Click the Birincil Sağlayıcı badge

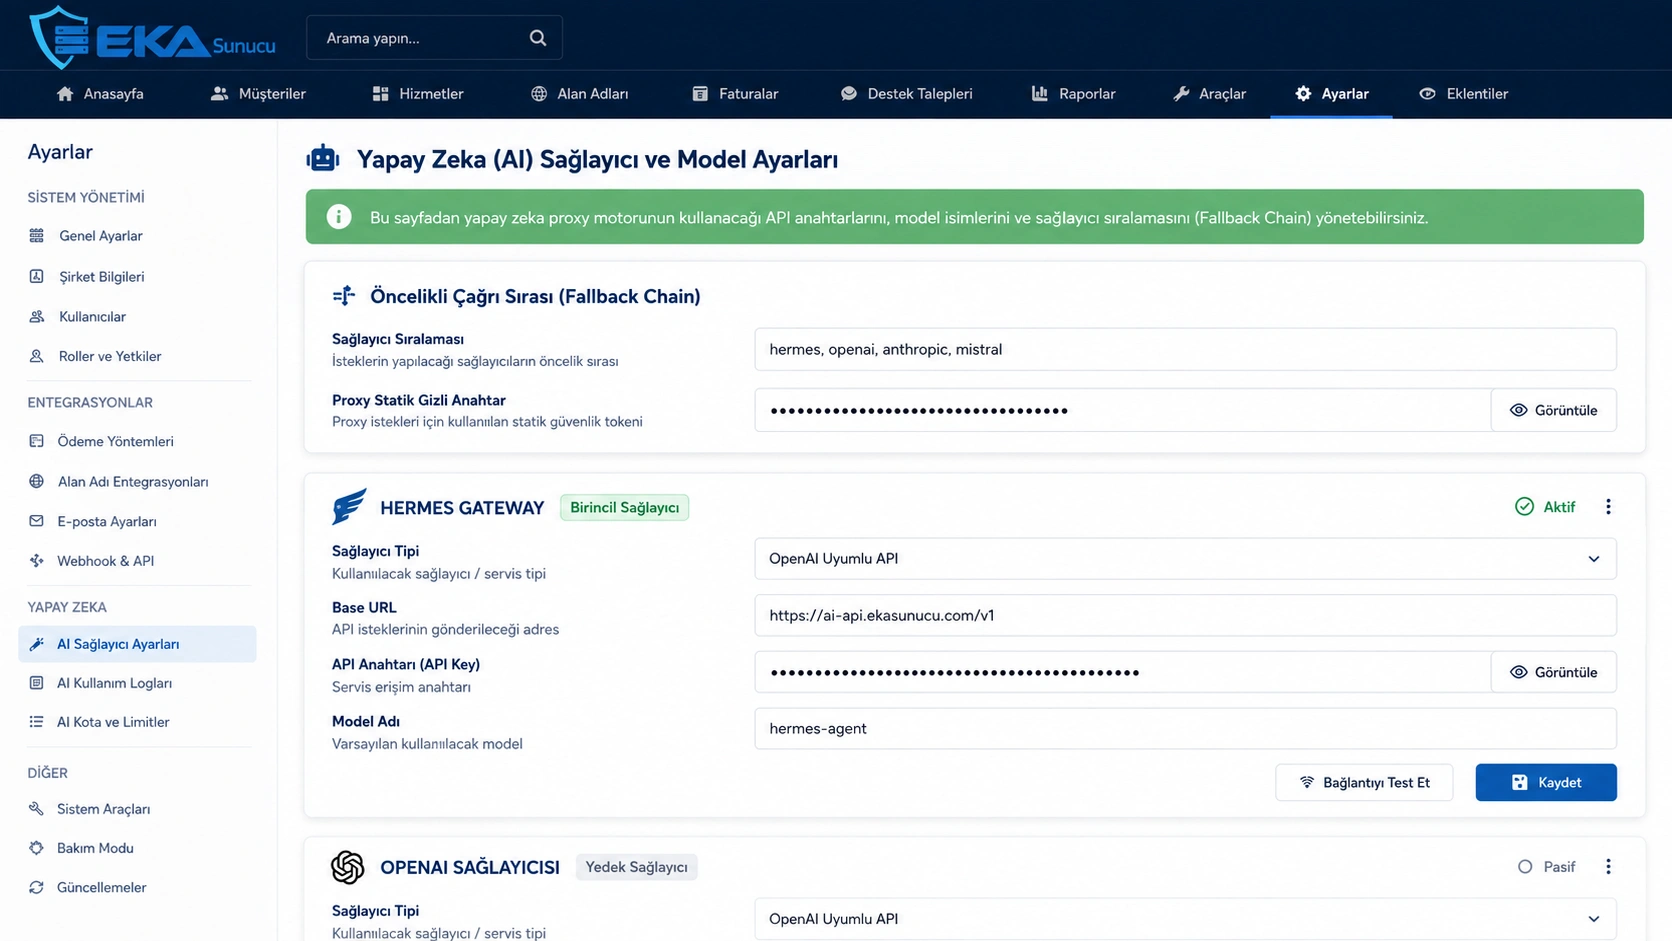click(x=624, y=508)
